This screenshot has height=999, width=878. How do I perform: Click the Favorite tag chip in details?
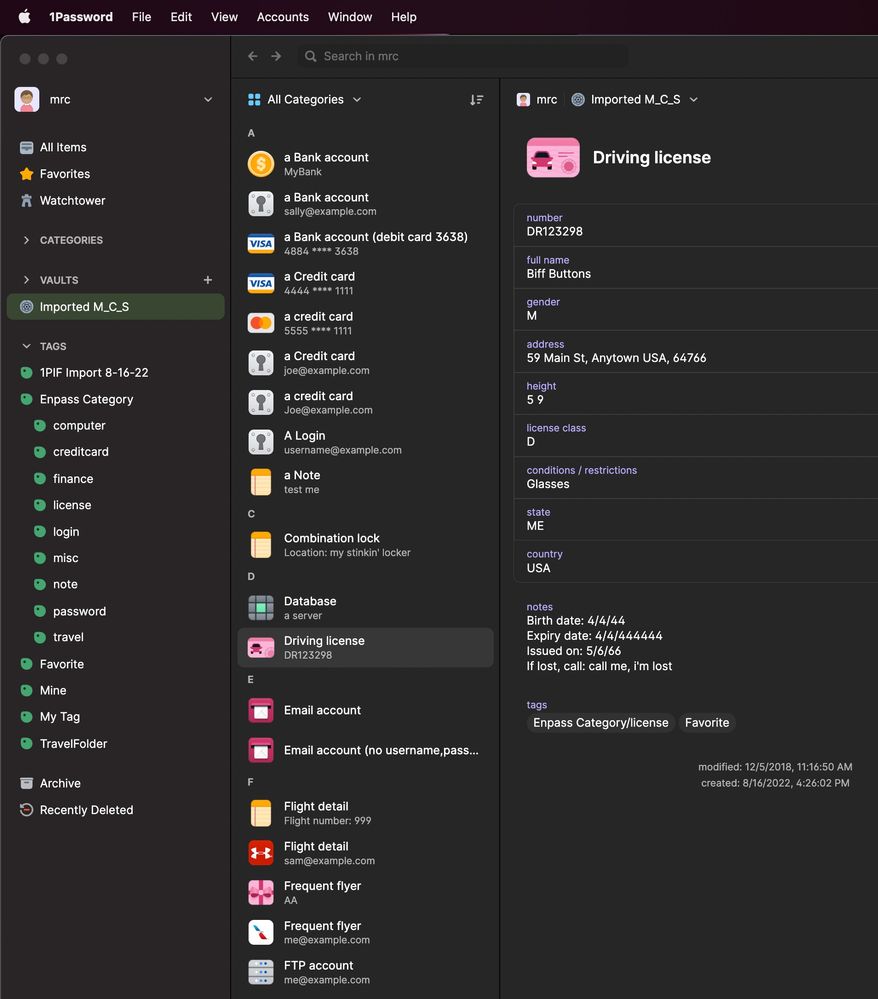coord(706,723)
